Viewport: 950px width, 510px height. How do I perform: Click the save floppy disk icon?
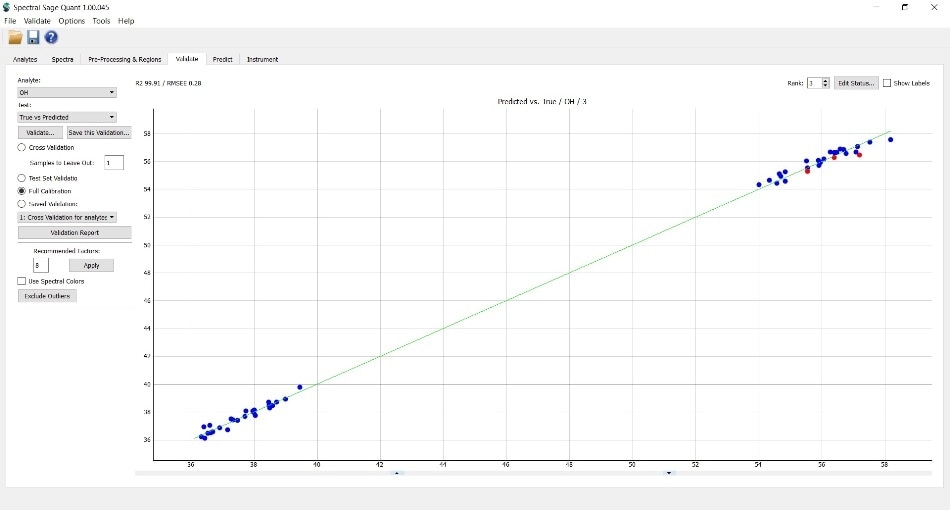tap(33, 37)
